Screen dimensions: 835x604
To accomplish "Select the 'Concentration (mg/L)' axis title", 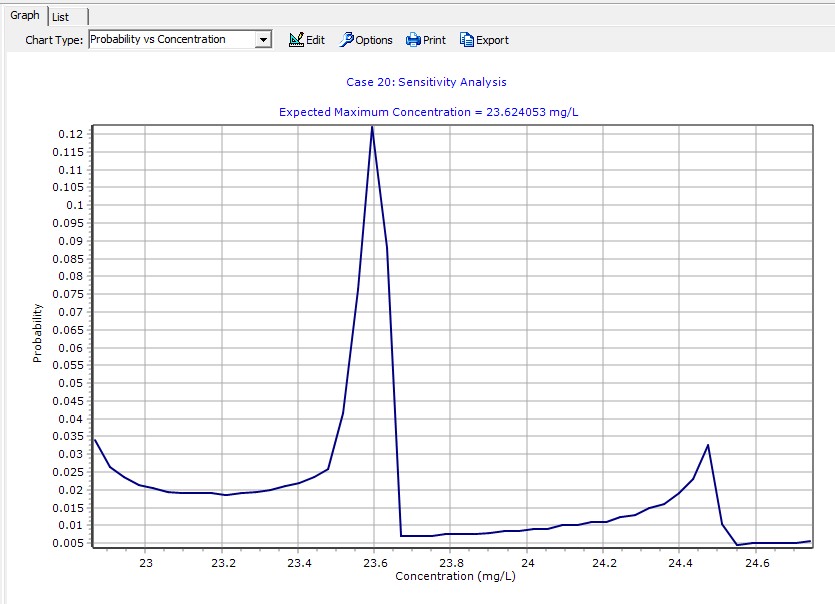I will pos(450,576).
